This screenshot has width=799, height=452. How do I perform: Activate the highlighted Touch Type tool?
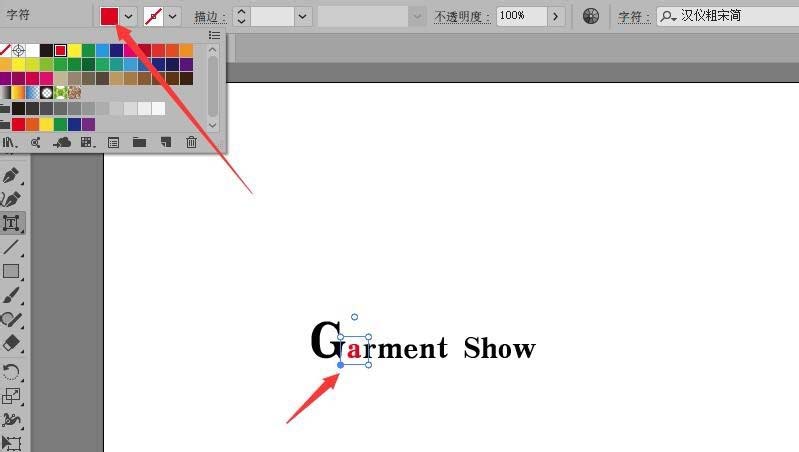tap(11, 223)
